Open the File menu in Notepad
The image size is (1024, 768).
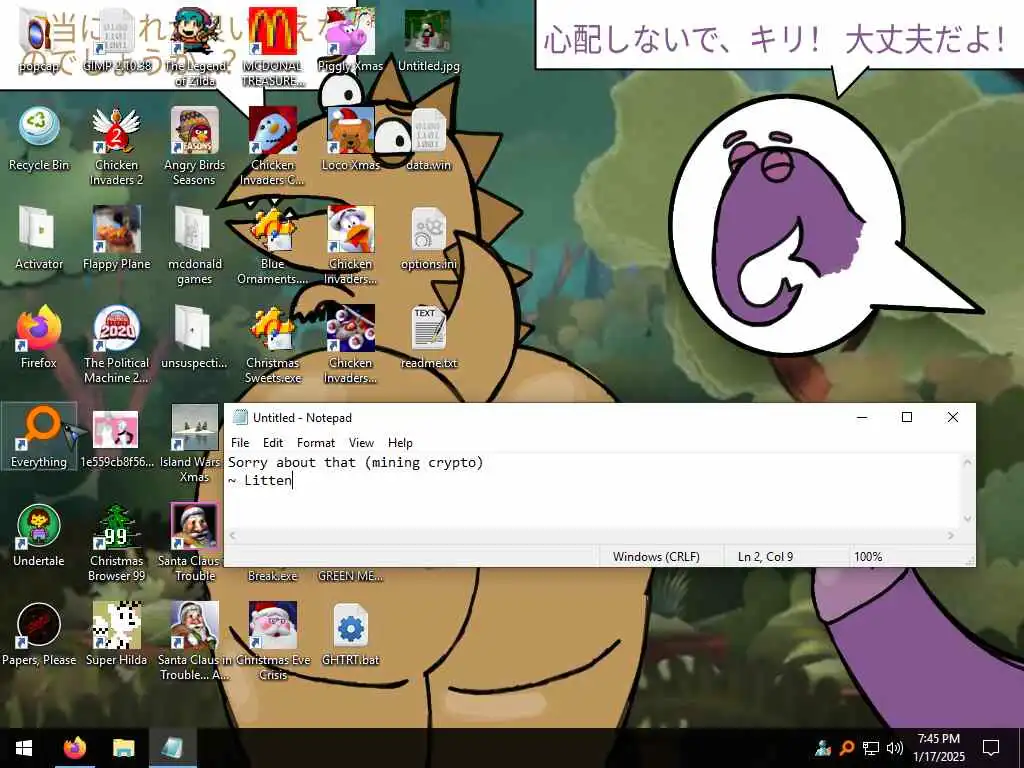pyautogui.click(x=240, y=443)
